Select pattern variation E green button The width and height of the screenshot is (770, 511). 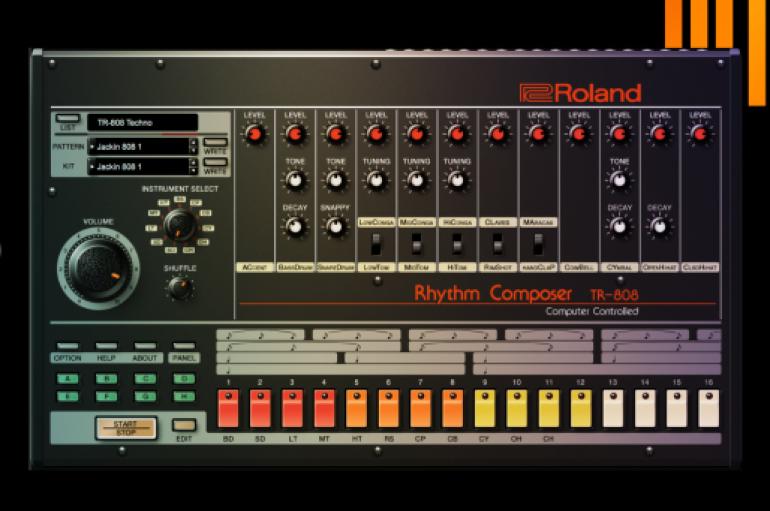[68, 396]
